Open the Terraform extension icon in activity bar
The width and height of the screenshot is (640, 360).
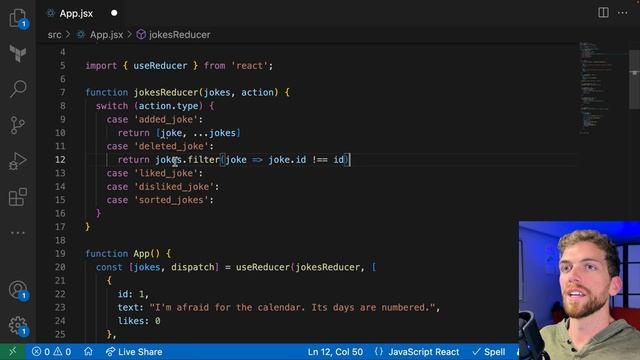[18, 53]
